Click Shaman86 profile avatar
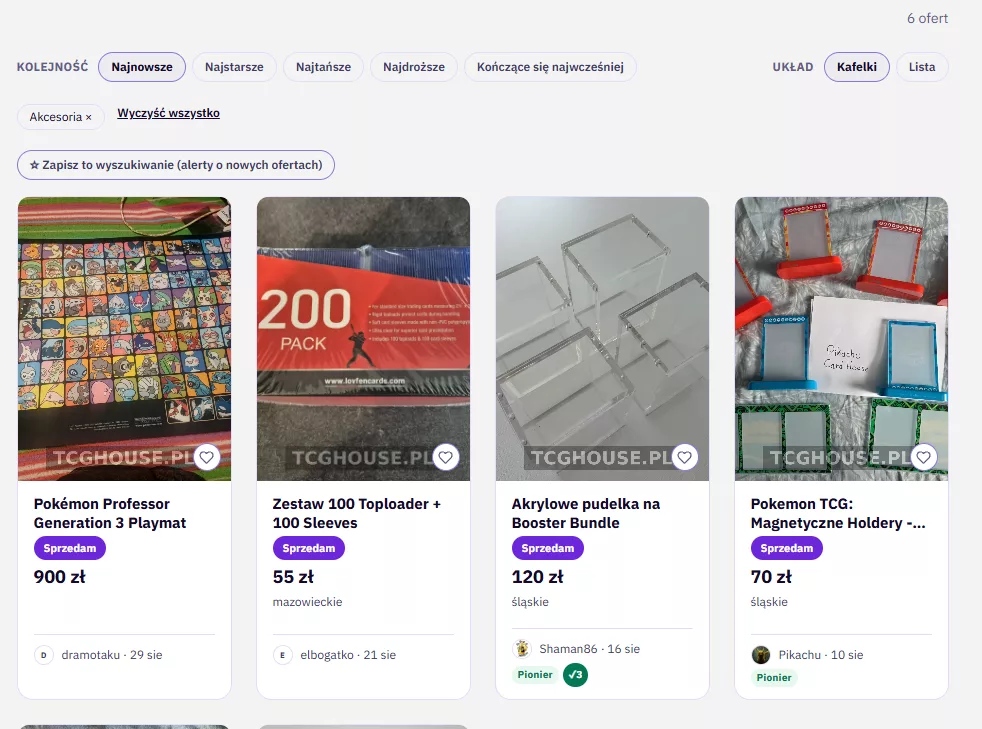 coord(522,649)
